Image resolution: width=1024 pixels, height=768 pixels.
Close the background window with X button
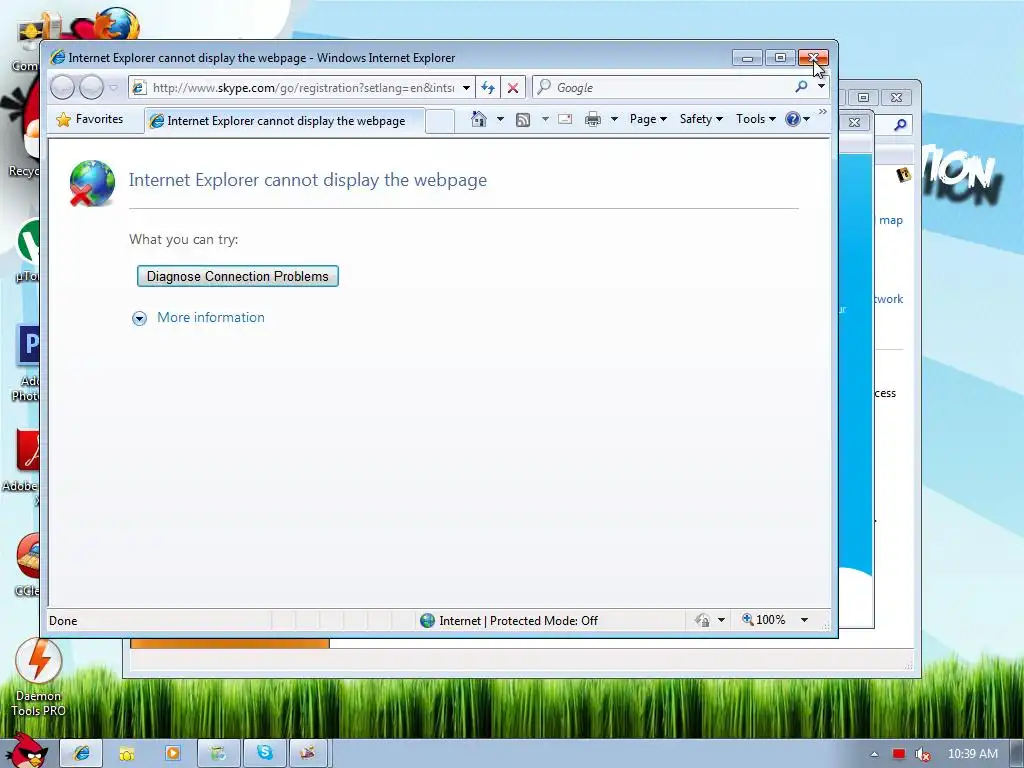tap(897, 97)
